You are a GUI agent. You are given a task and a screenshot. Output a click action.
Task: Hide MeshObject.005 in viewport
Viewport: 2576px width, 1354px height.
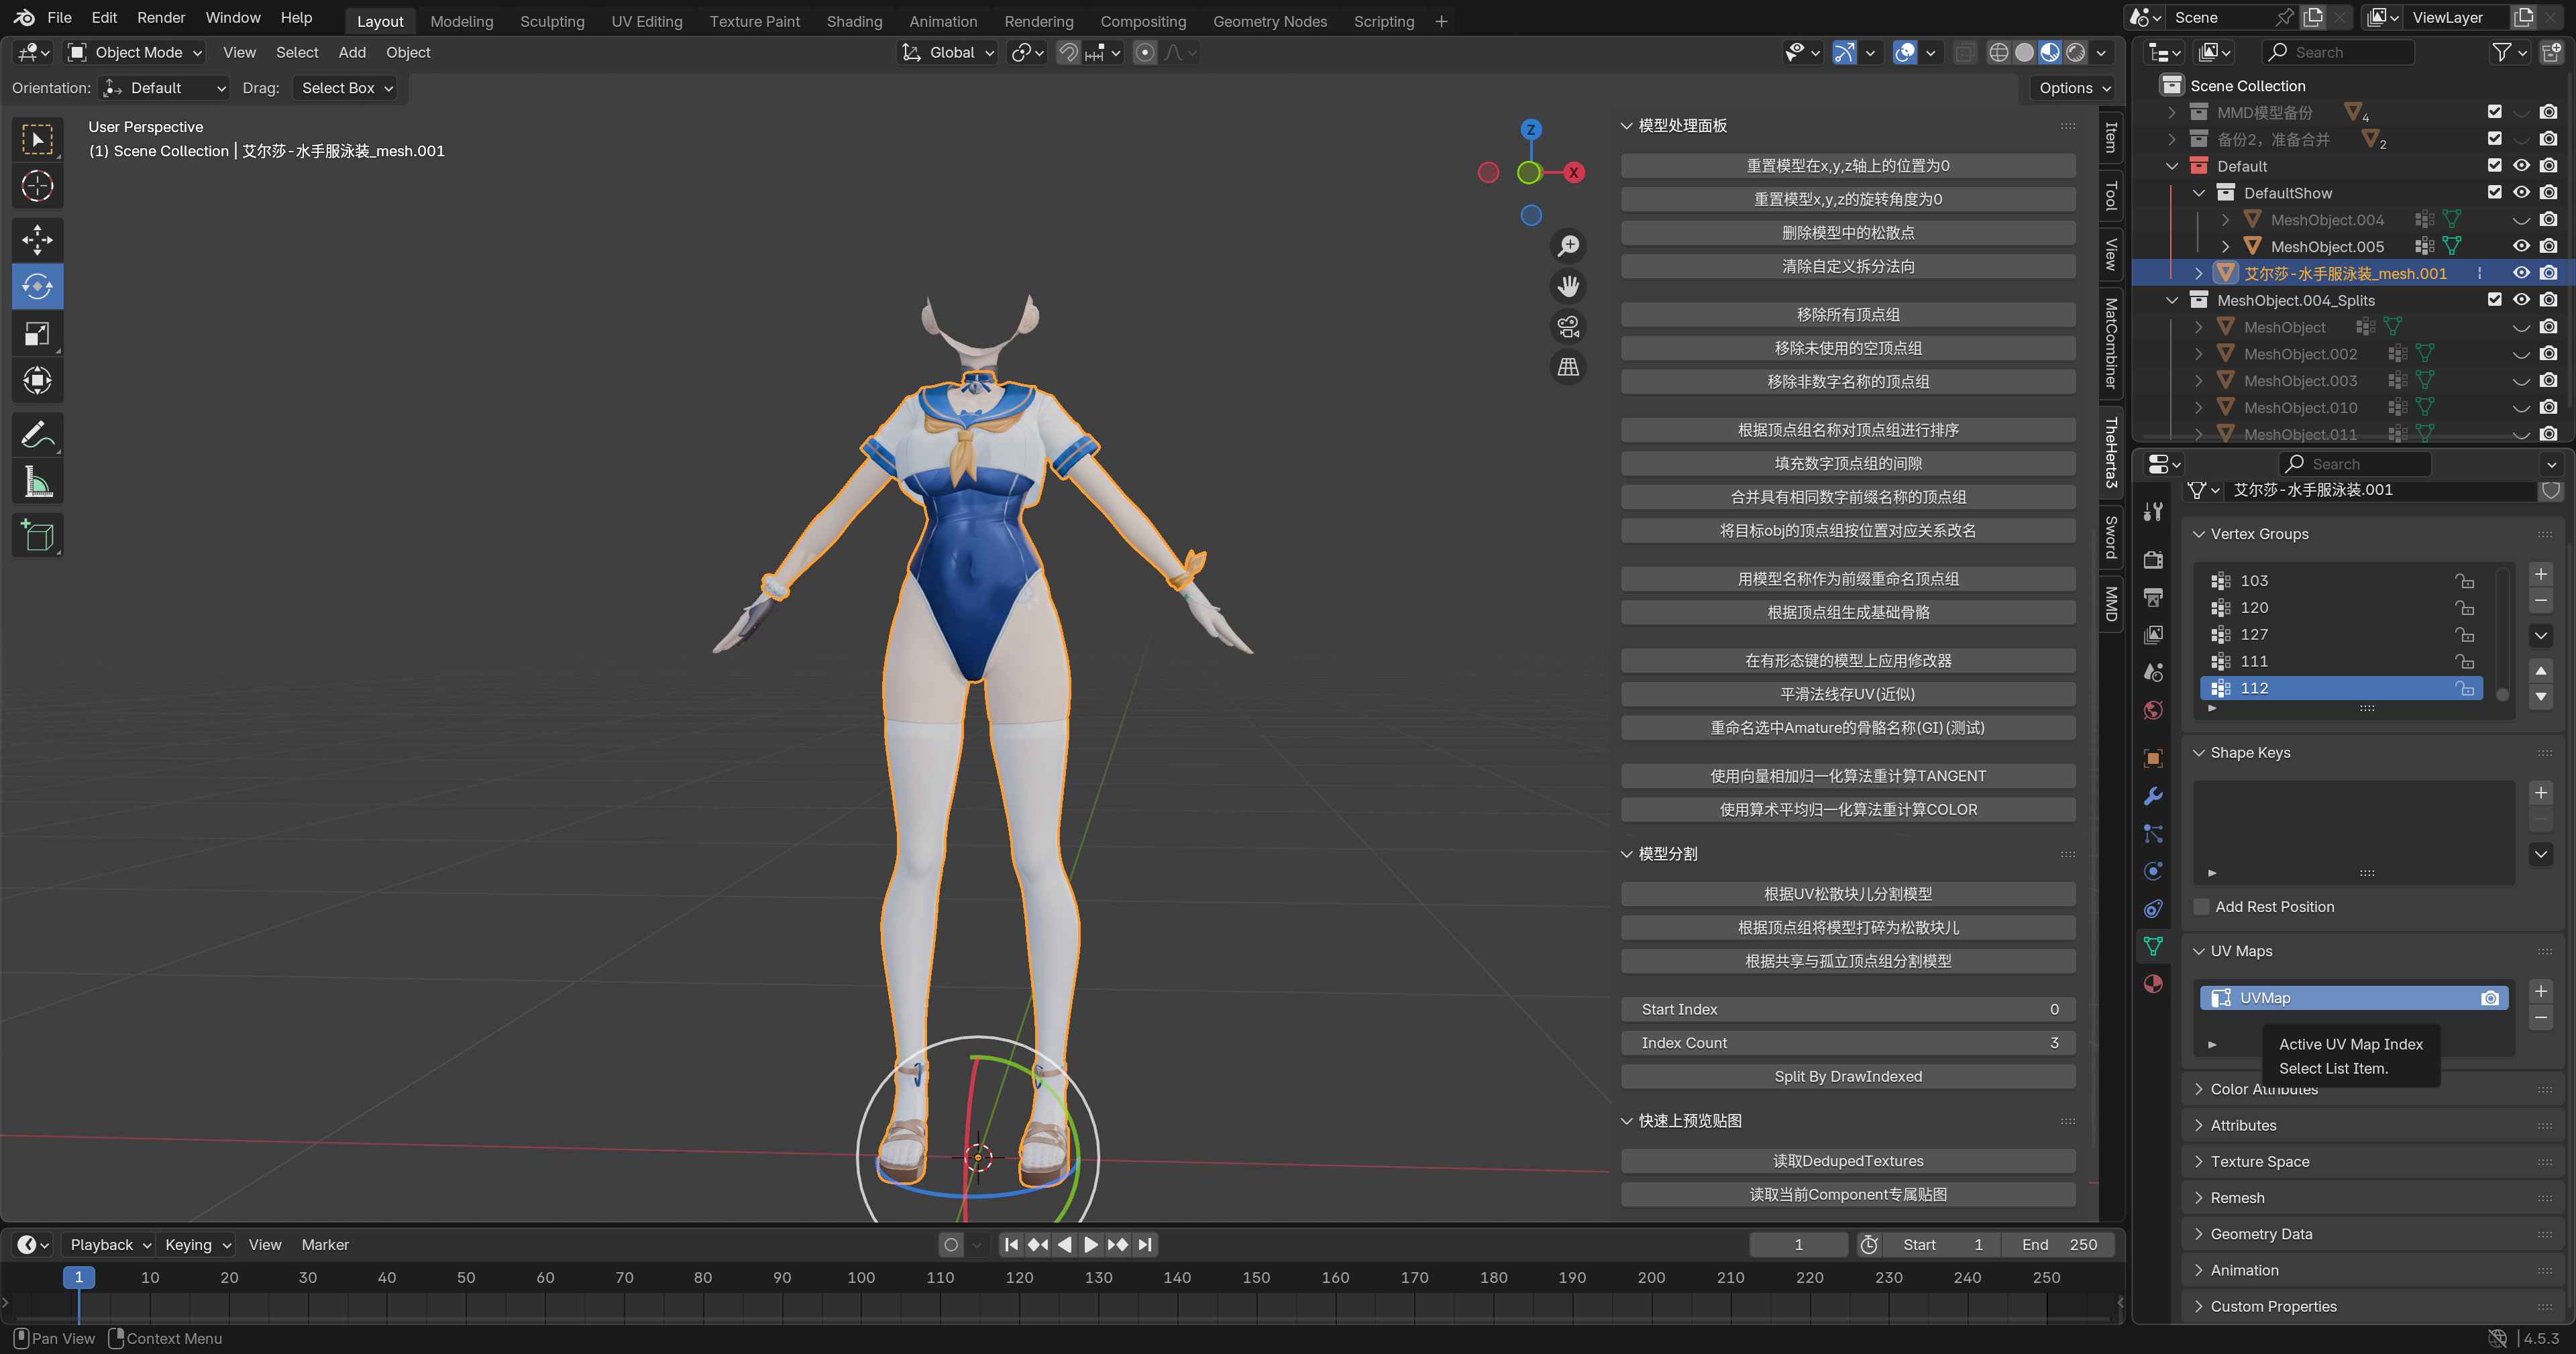[x=2521, y=246]
